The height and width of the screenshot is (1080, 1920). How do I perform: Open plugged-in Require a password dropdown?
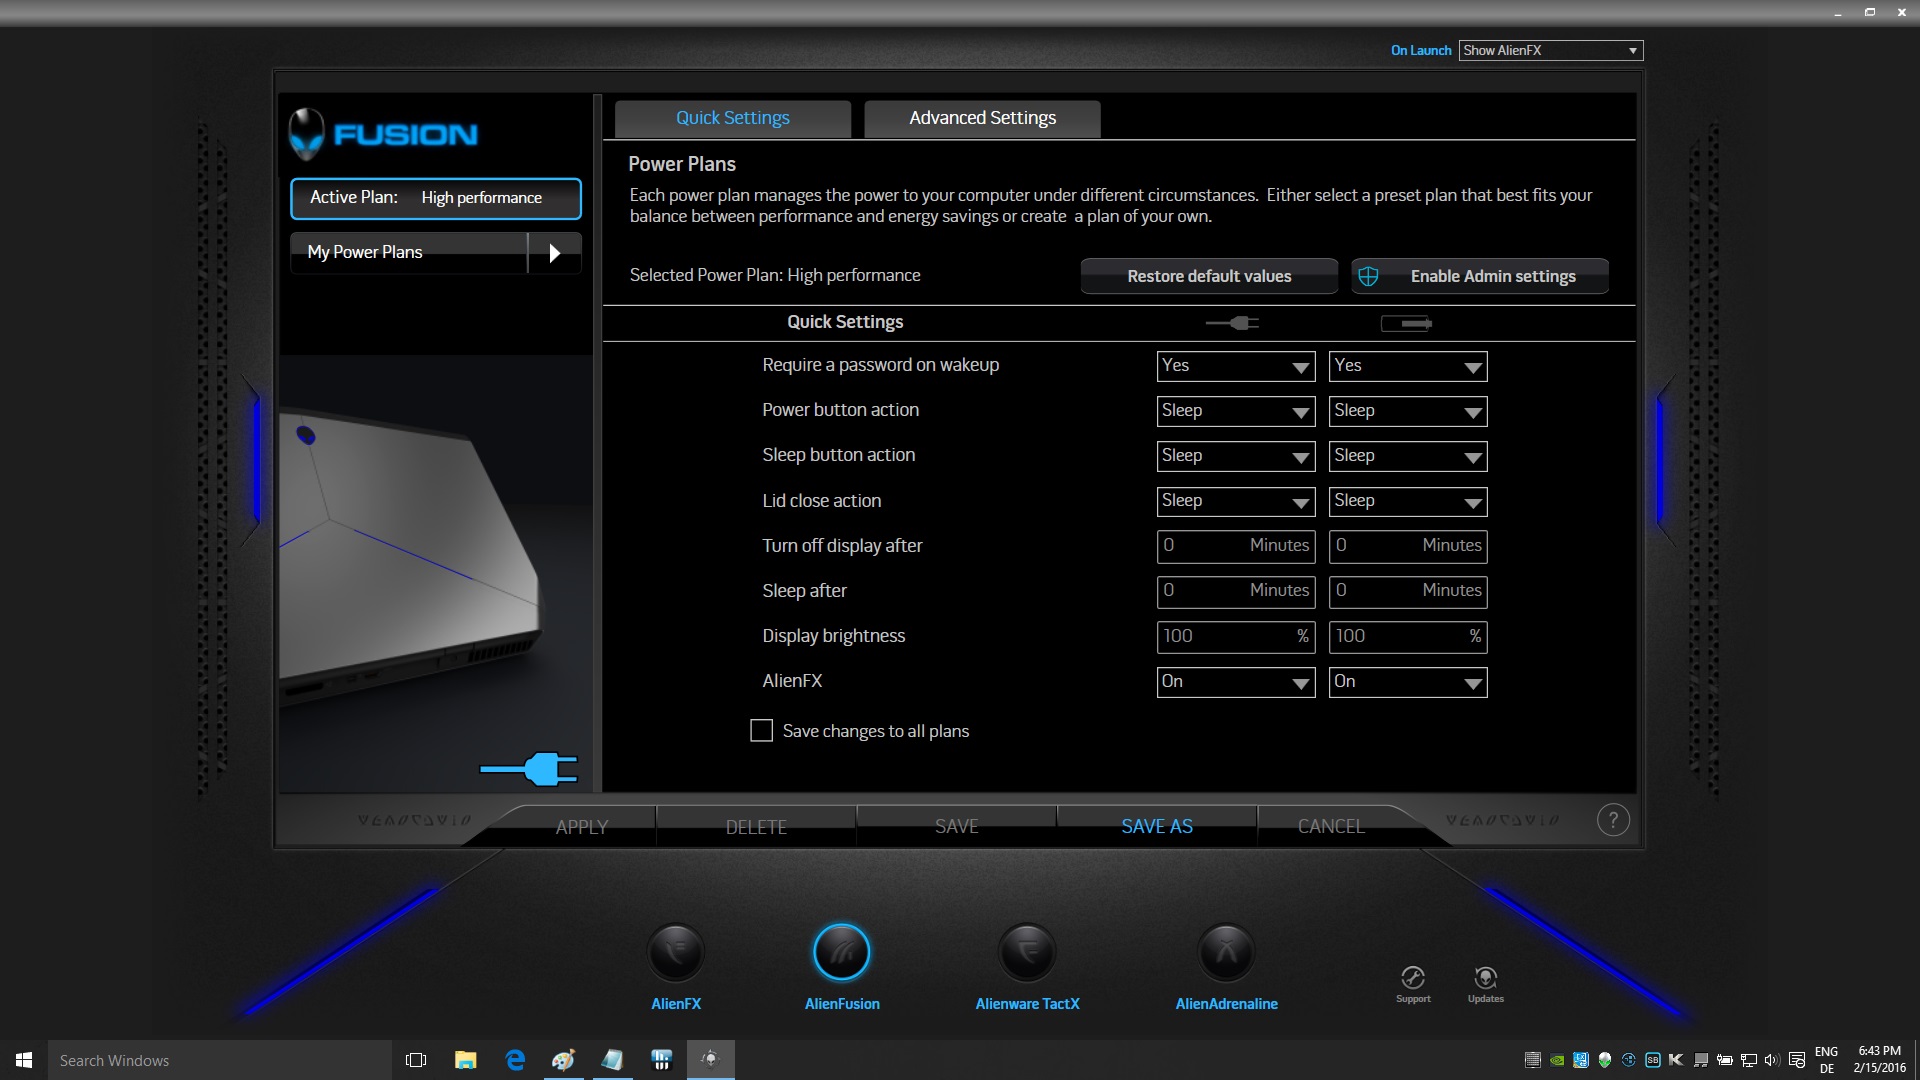[1235, 366]
